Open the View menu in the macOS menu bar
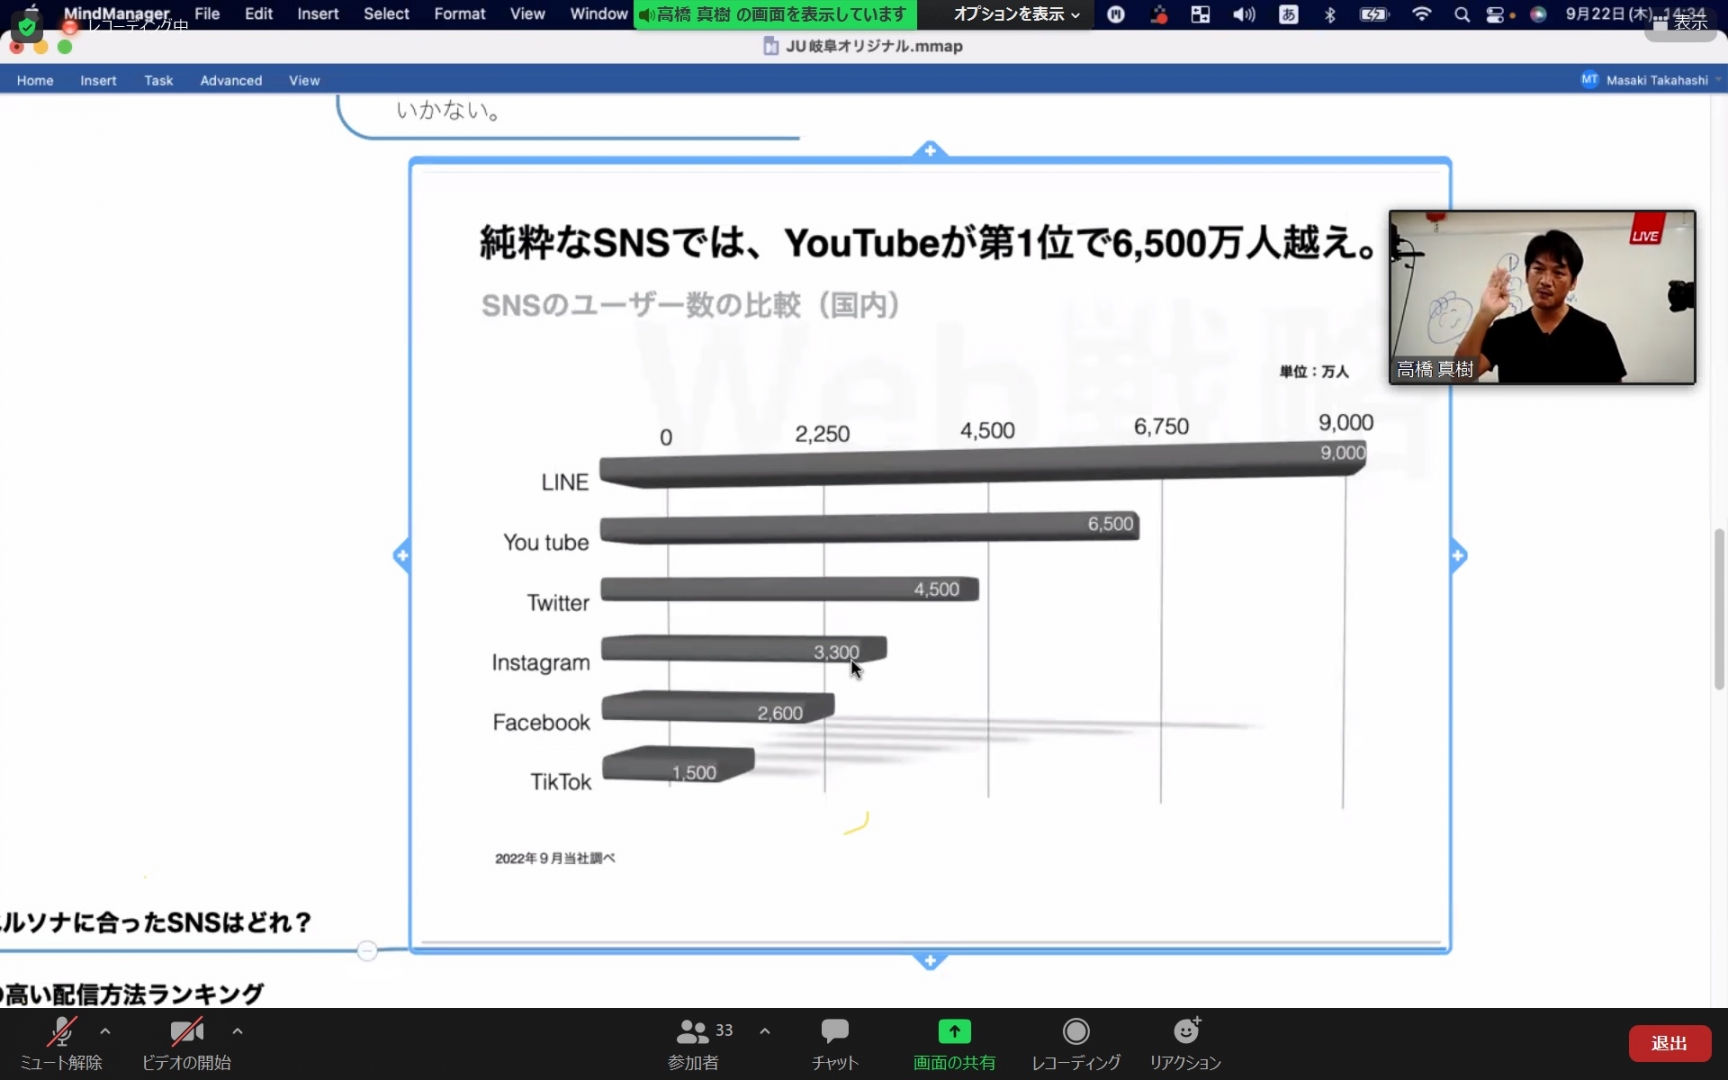 coord(527,14)
